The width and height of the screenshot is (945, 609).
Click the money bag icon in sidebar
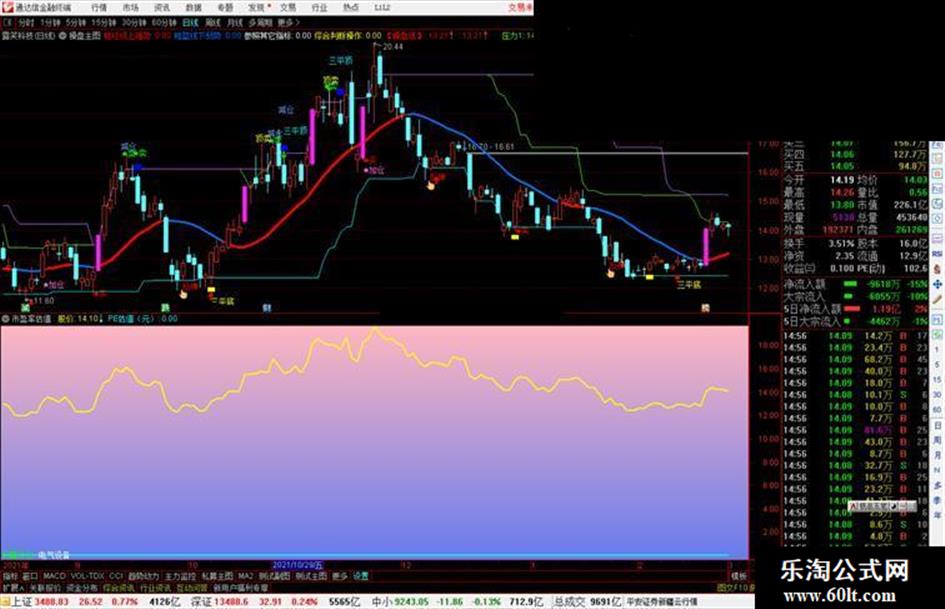tap(938, 268)
